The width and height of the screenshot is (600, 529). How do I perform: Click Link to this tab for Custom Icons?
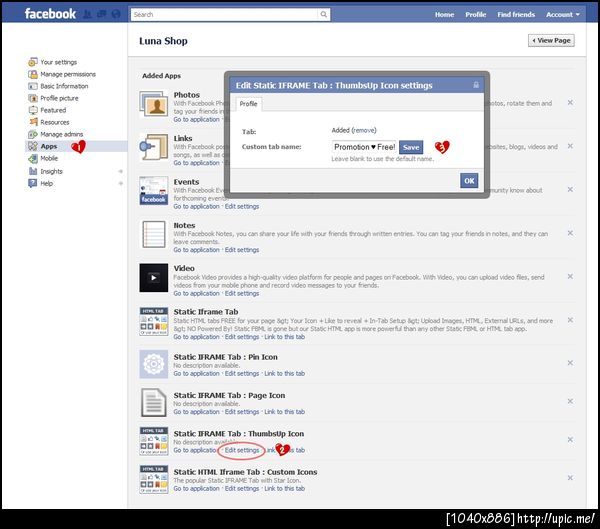pyautogui.click(x=285, y=489)
